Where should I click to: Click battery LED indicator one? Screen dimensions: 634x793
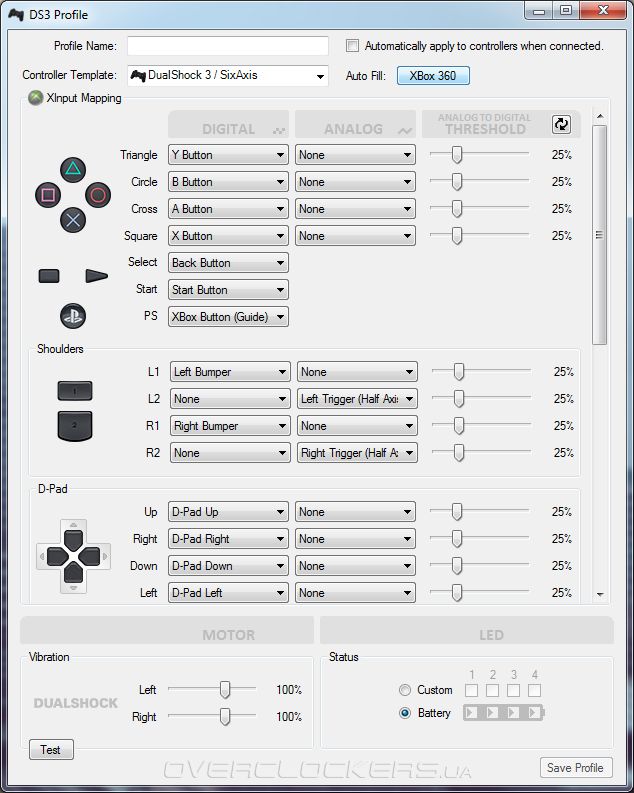(x=471, y=713)
